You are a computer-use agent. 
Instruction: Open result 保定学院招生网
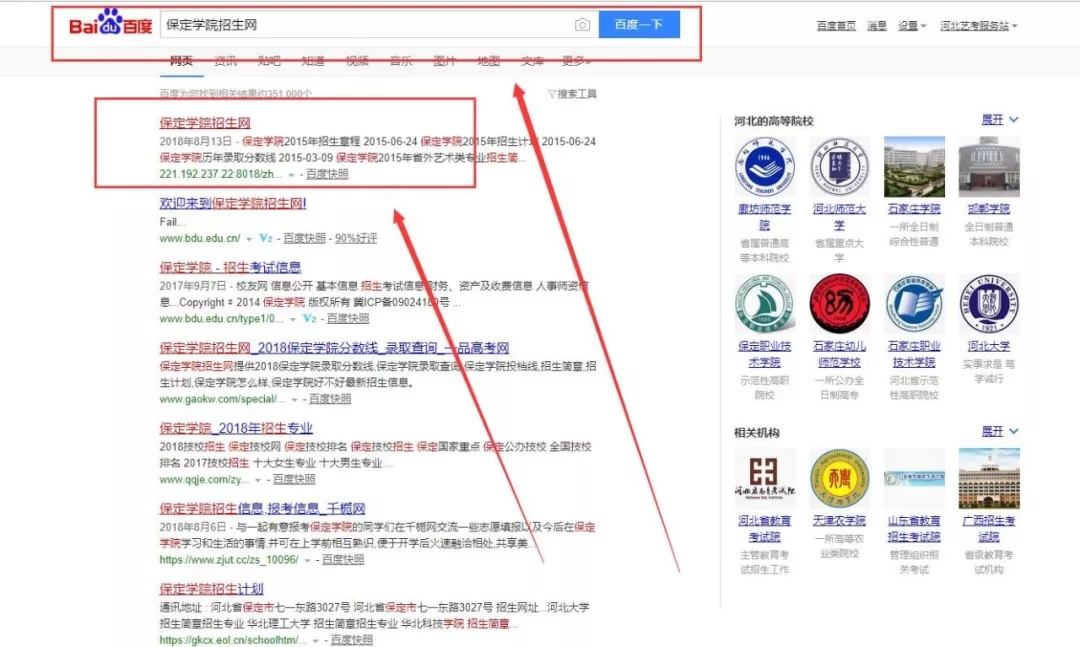(205, 123)
